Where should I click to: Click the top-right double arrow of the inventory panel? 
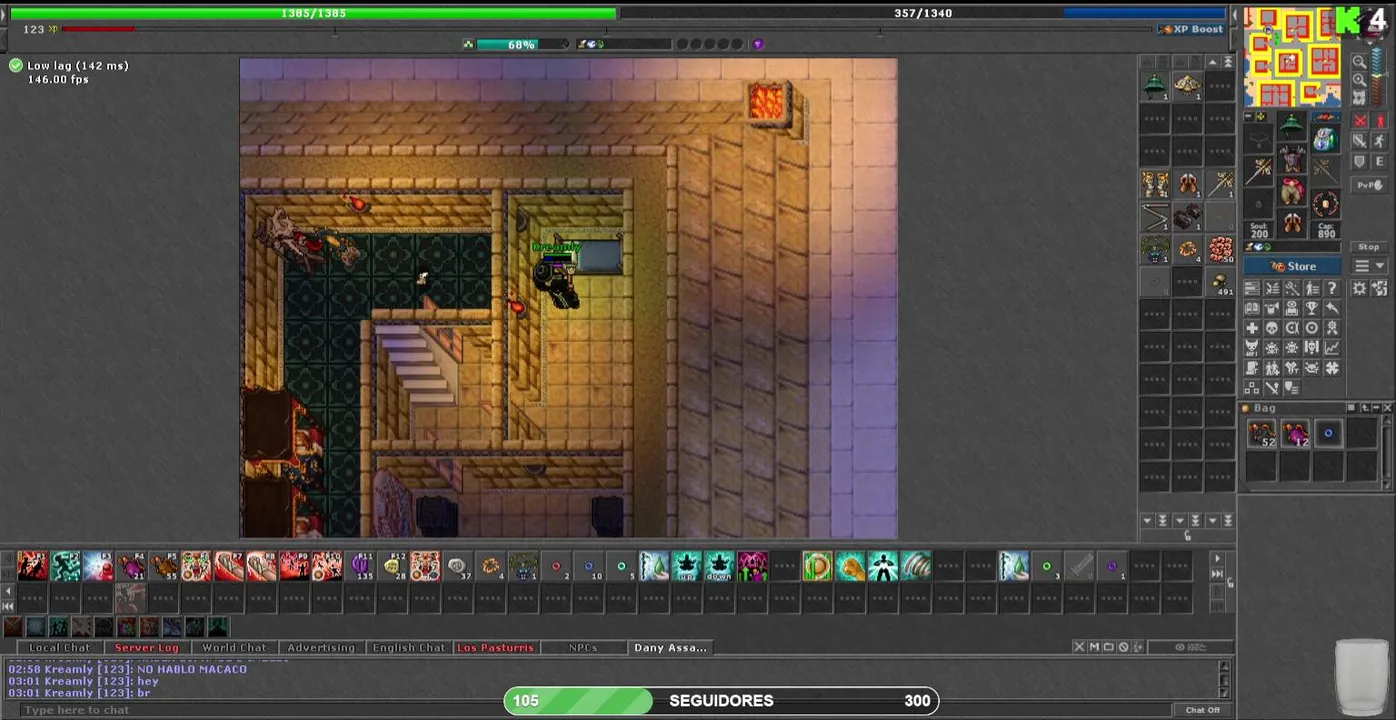[1228, 62]
